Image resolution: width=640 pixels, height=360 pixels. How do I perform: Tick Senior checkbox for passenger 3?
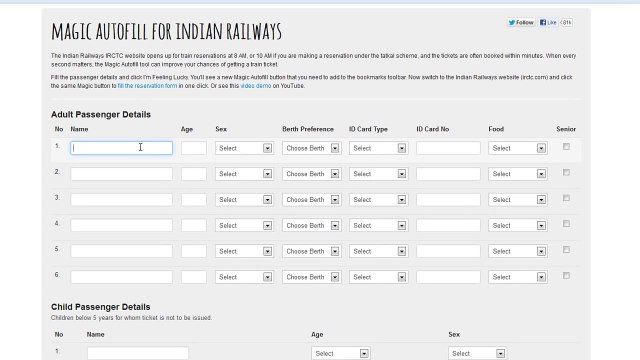point(566,198)
